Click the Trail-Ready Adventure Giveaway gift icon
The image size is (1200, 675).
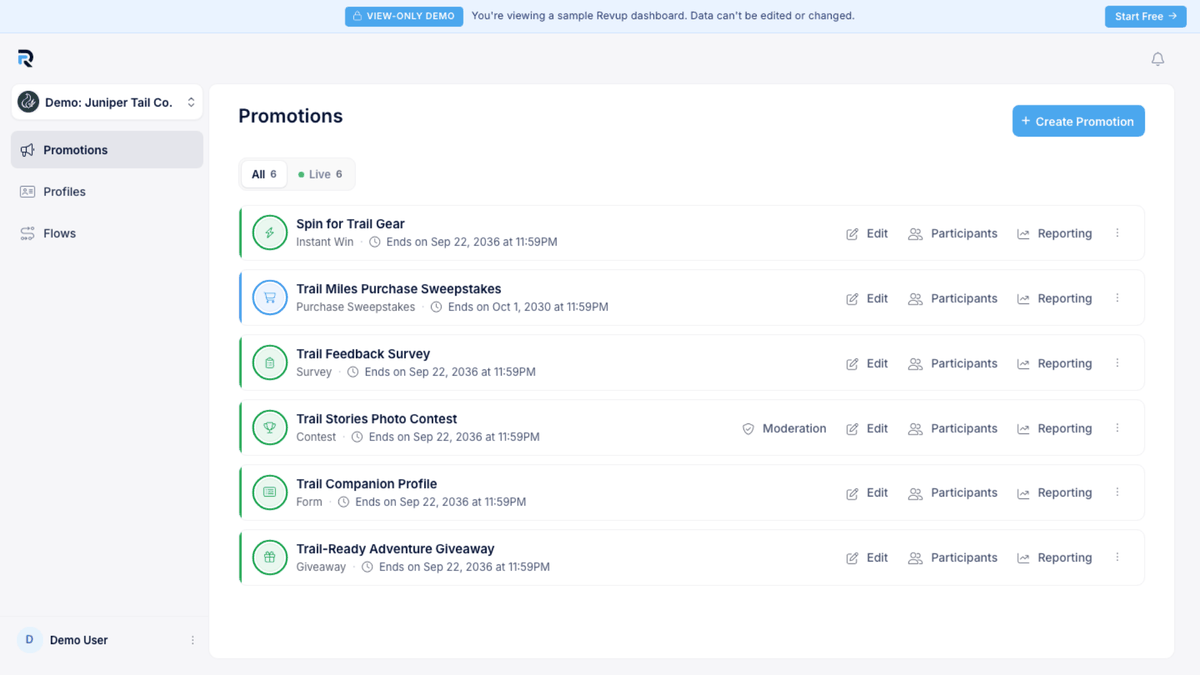point(270,557)
